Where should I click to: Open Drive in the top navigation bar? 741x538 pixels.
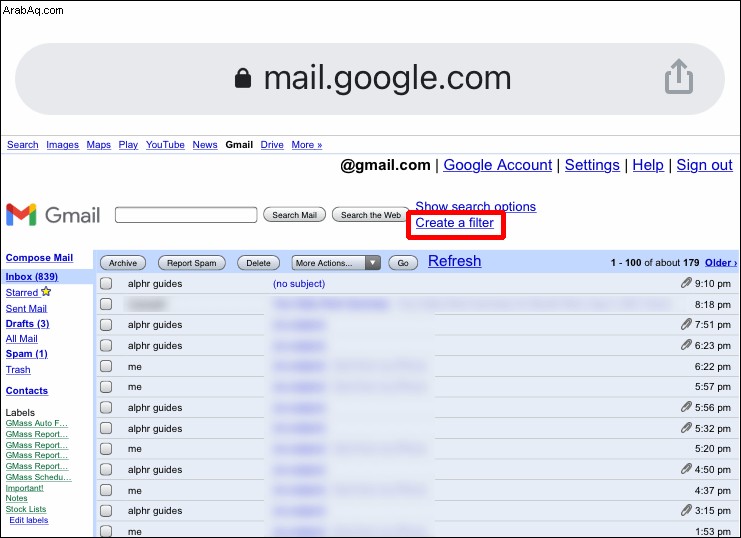(272, 145)
